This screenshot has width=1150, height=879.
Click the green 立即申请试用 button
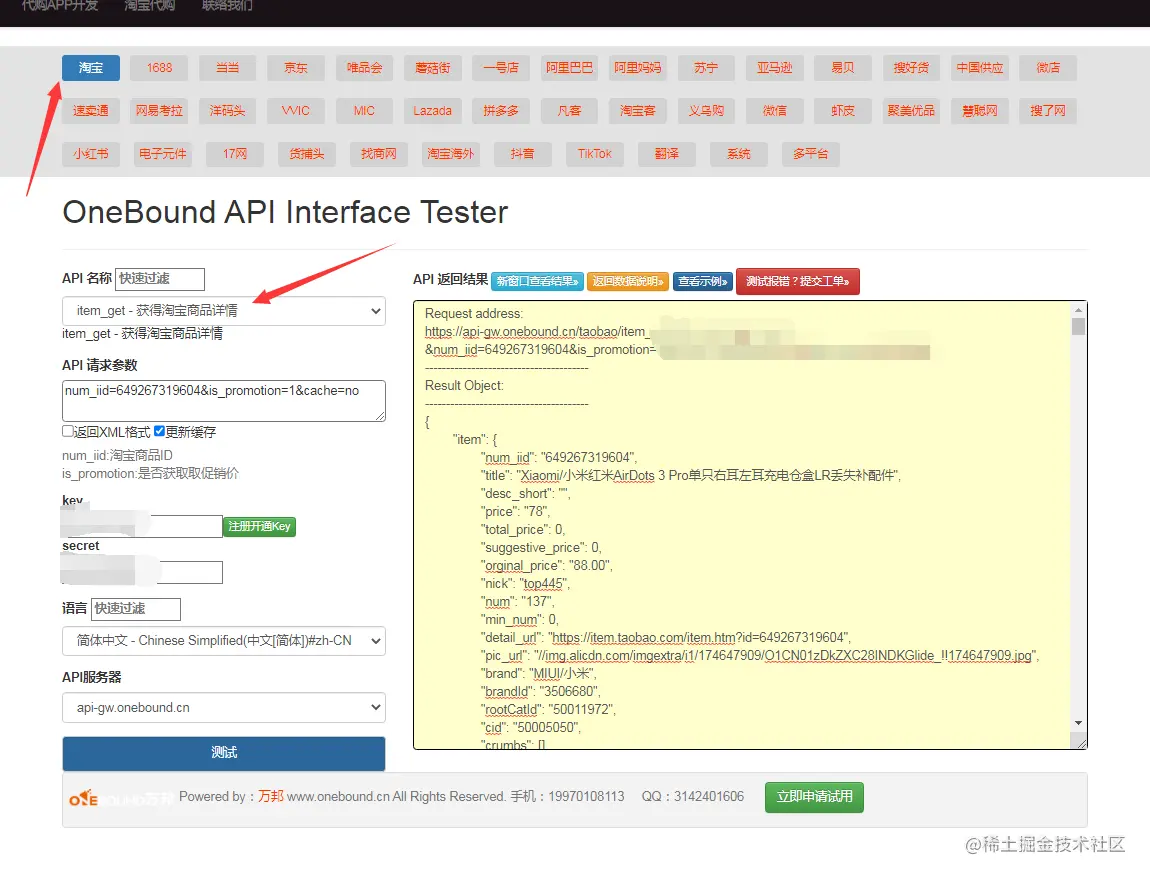tap(814, 797)
